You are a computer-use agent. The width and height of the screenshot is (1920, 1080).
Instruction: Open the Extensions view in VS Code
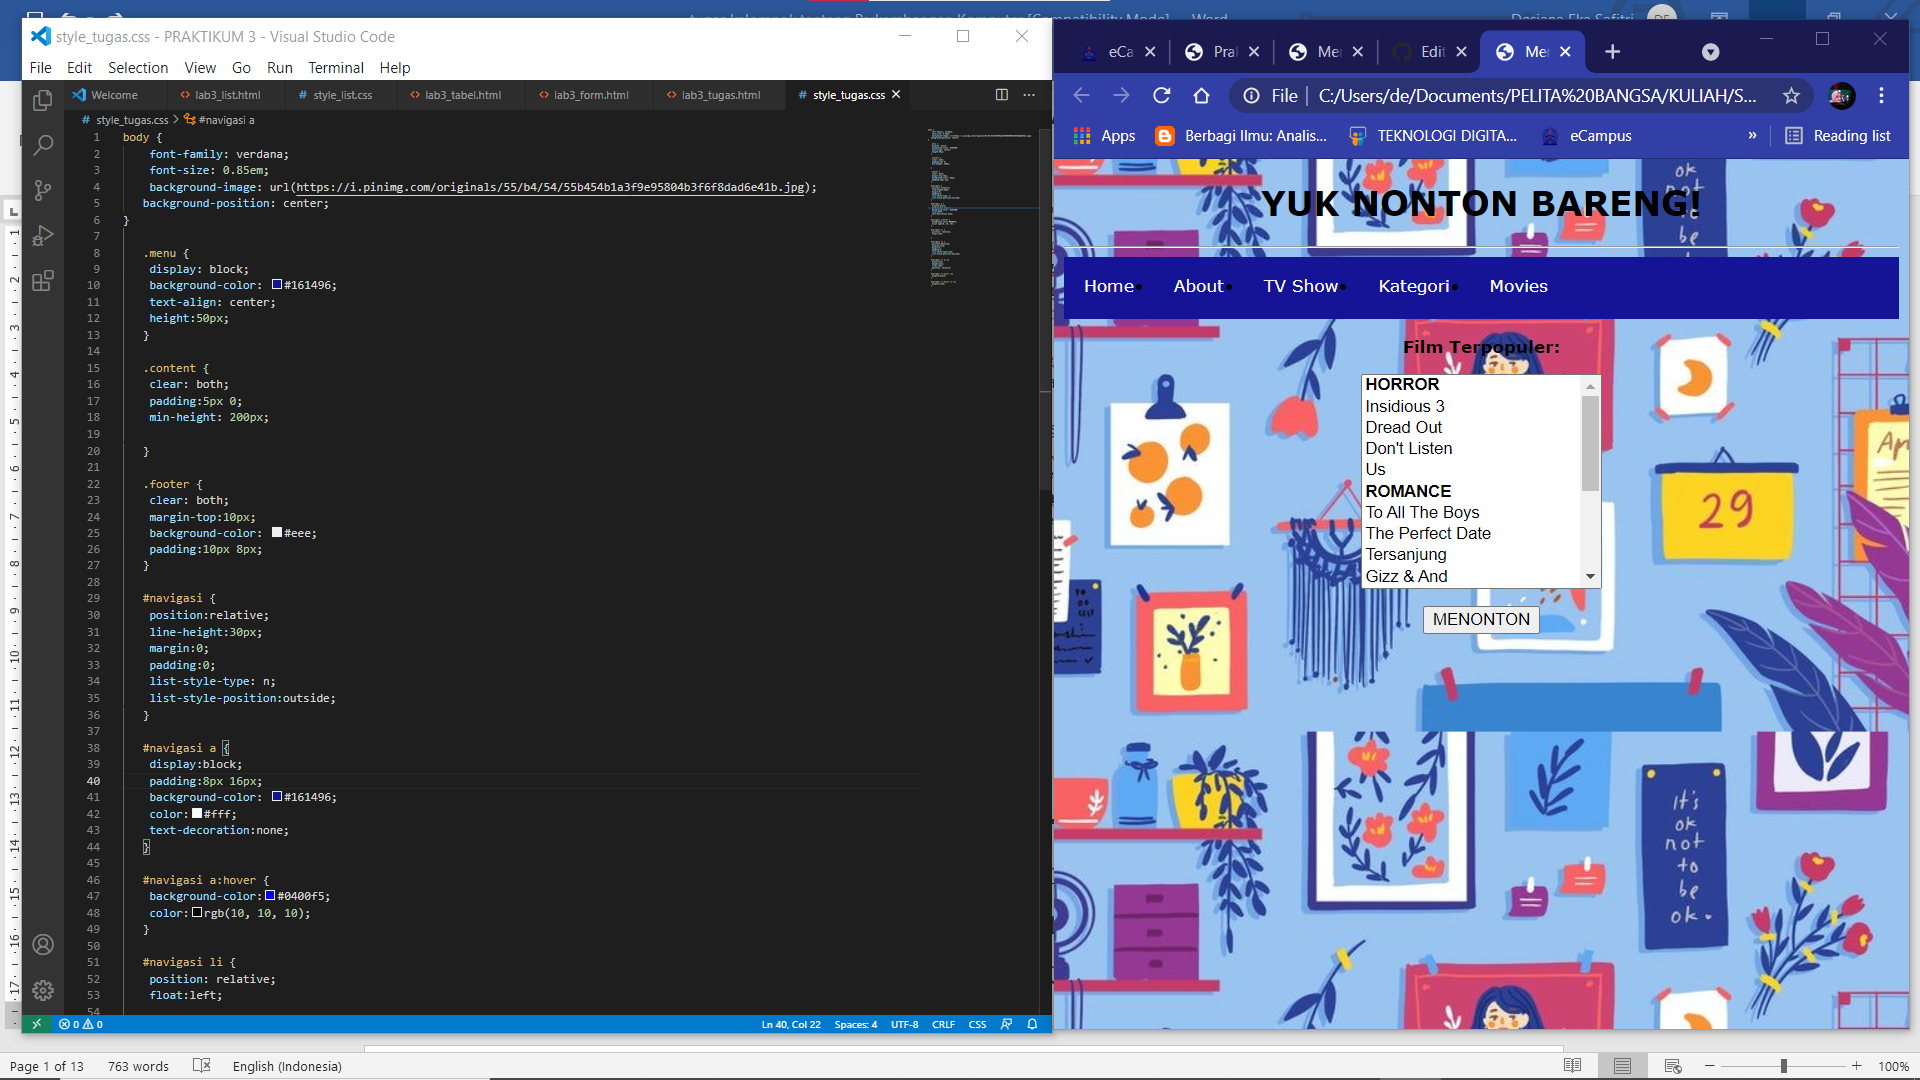42,281
